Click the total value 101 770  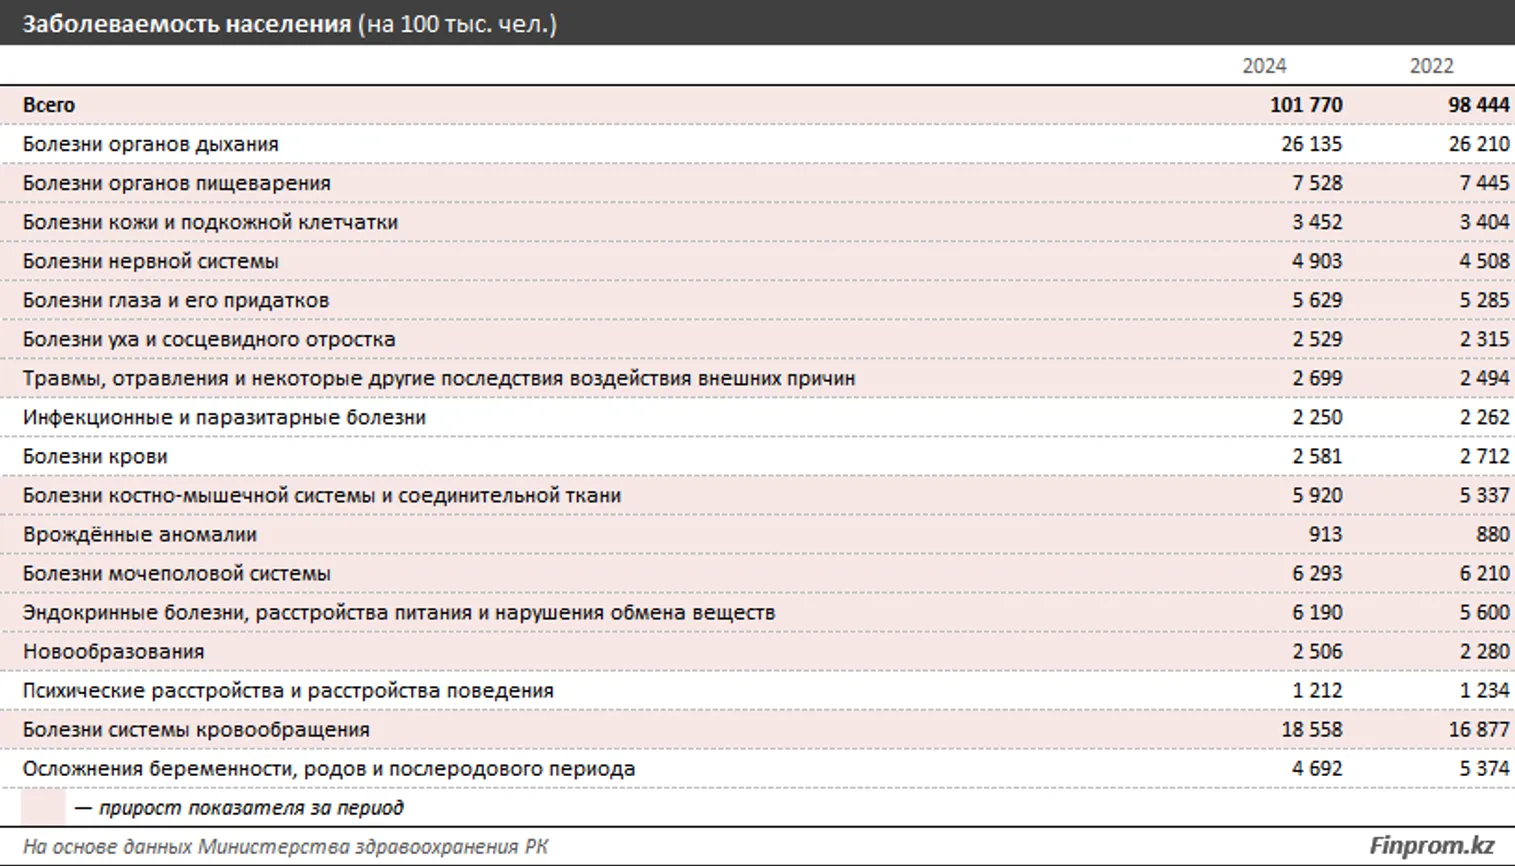coord(1306,105)
